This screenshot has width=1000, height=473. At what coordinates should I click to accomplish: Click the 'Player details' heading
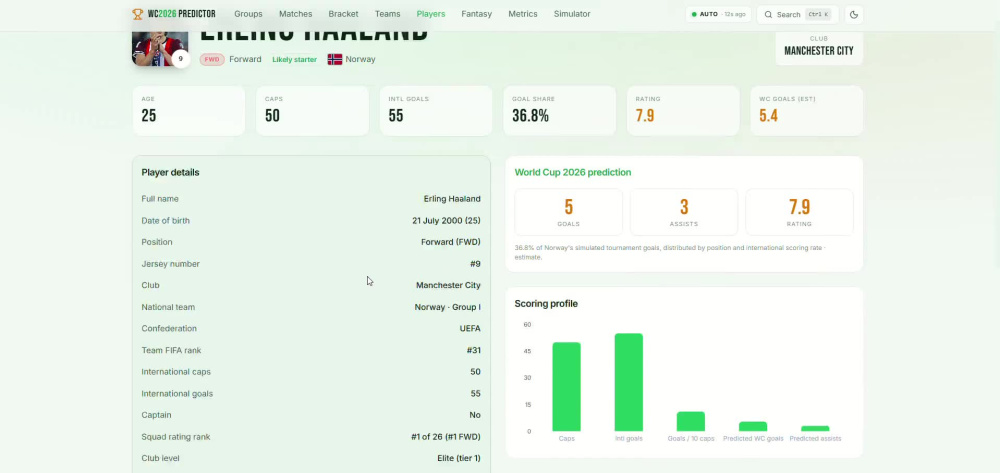coord(170,172)
